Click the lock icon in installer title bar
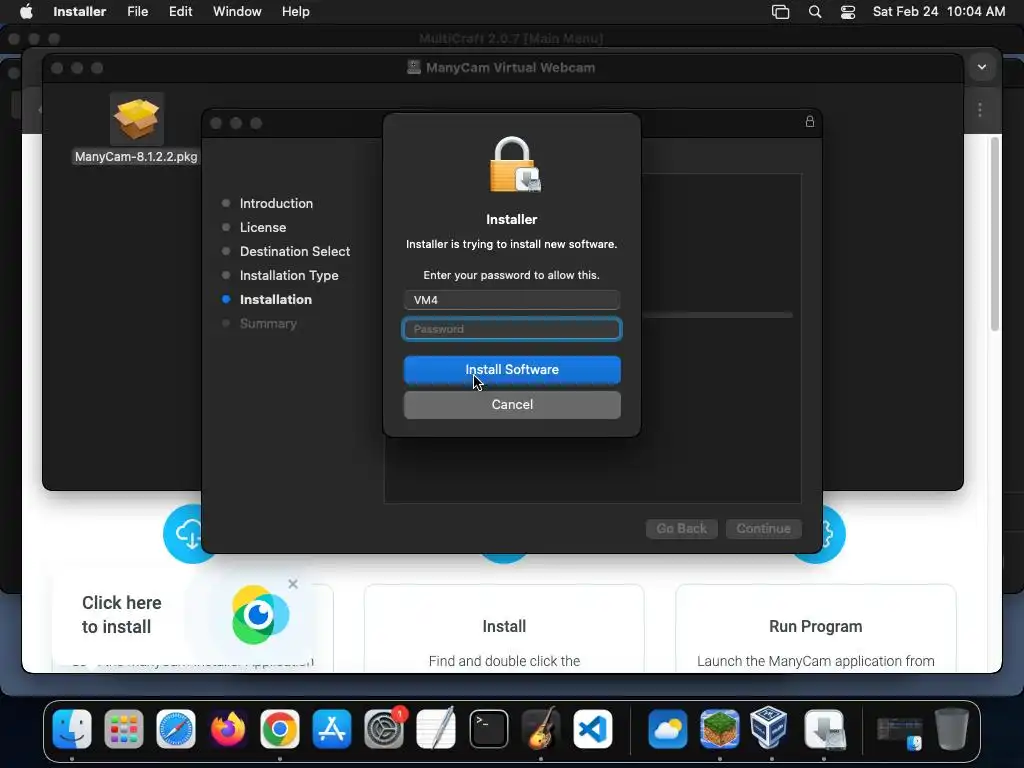 (810, 121)
